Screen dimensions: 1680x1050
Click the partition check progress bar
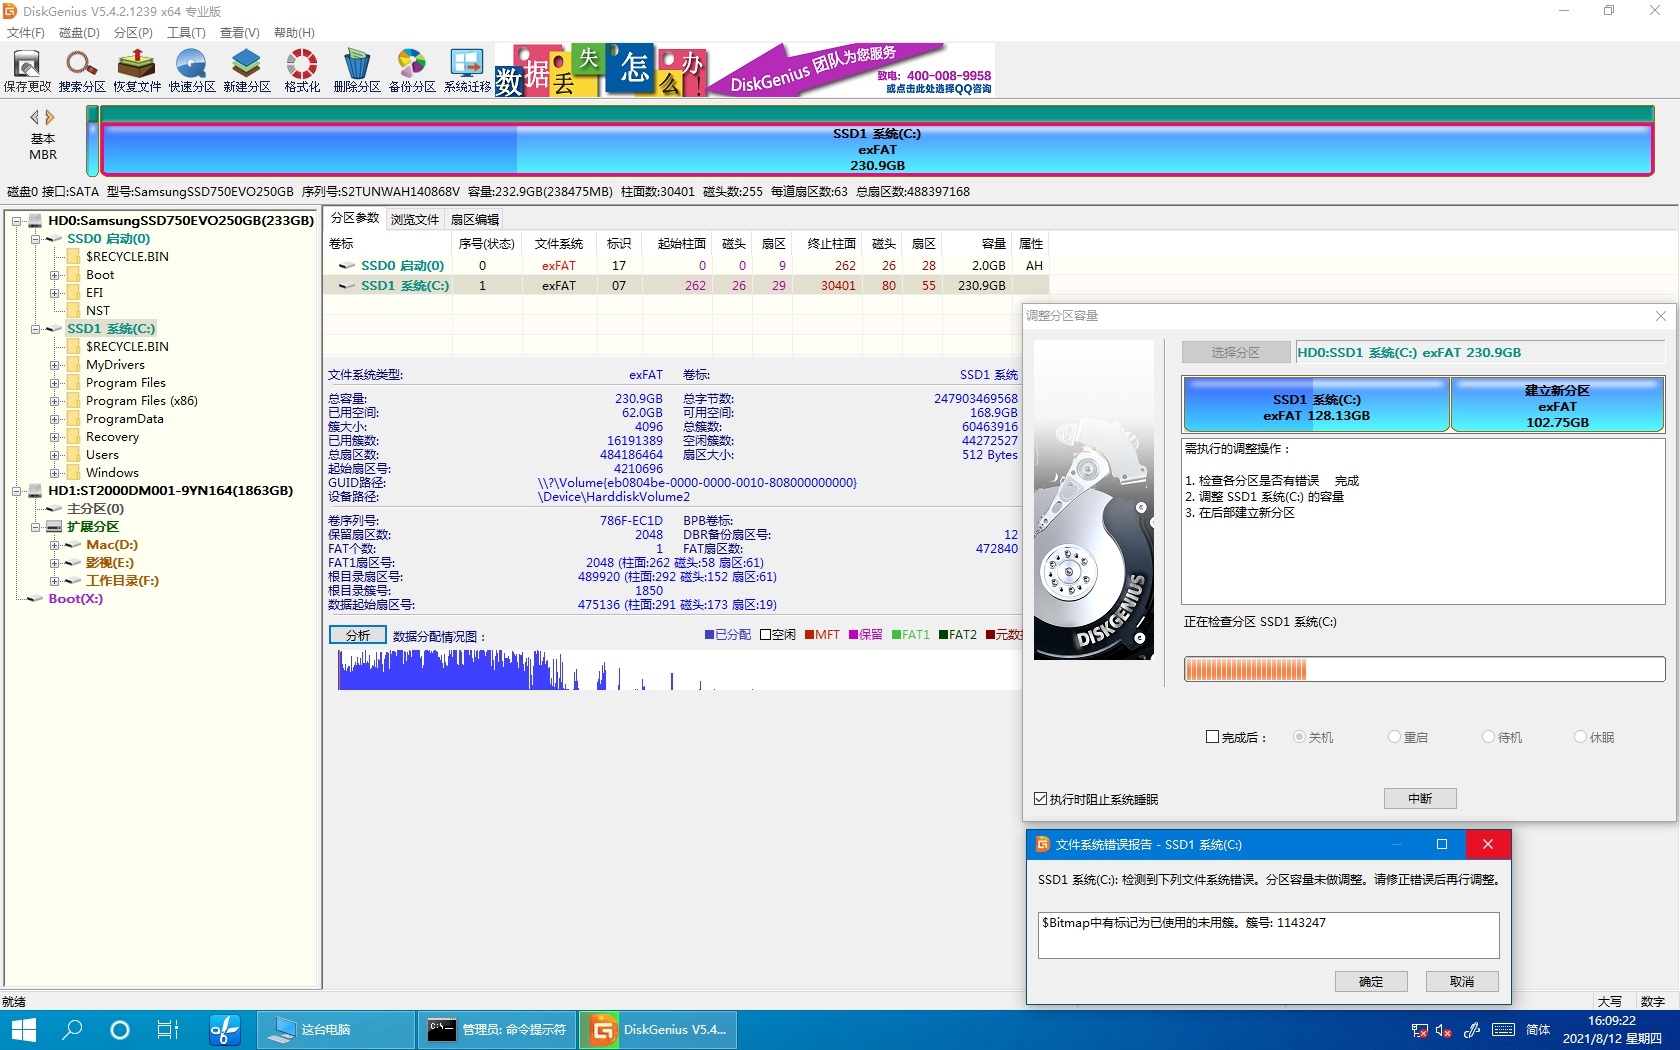click(x=1424, y=669)
